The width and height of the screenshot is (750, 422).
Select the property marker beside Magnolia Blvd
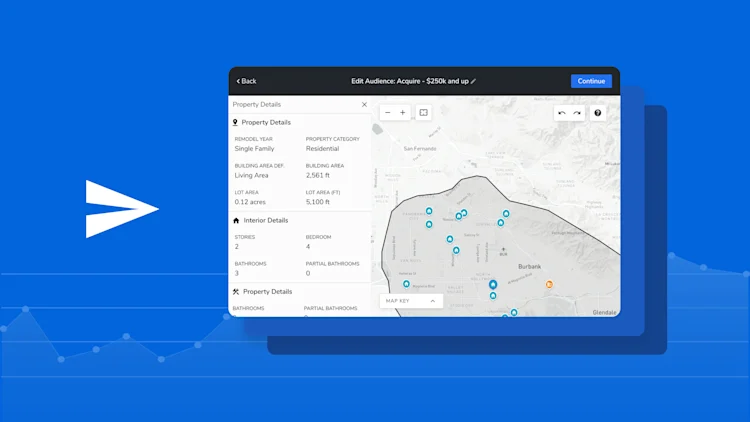(406, 284)
